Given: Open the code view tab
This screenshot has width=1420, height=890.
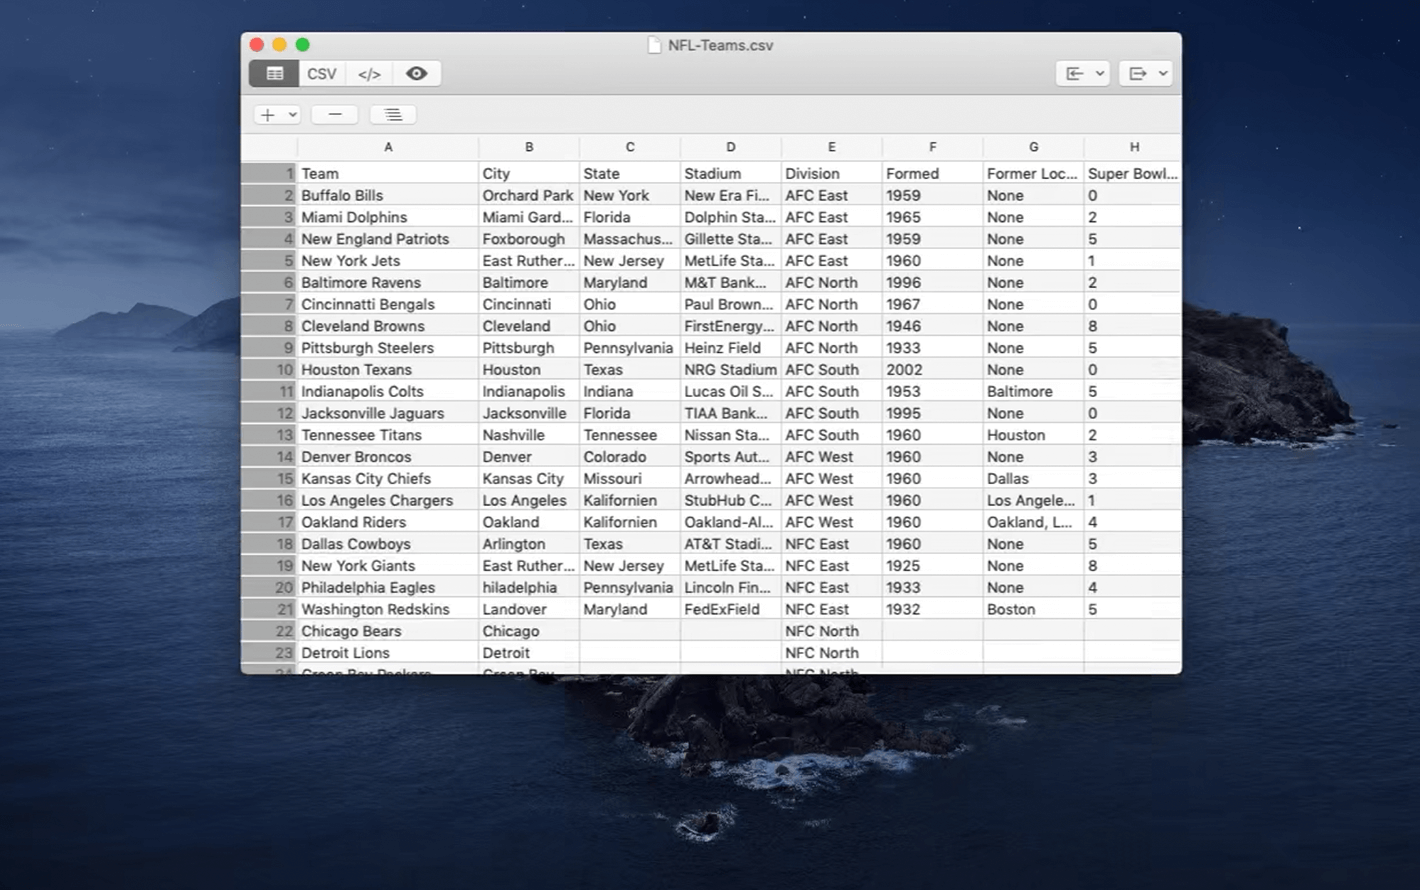Looking at the screenshot, I should [x=369, y=74].
